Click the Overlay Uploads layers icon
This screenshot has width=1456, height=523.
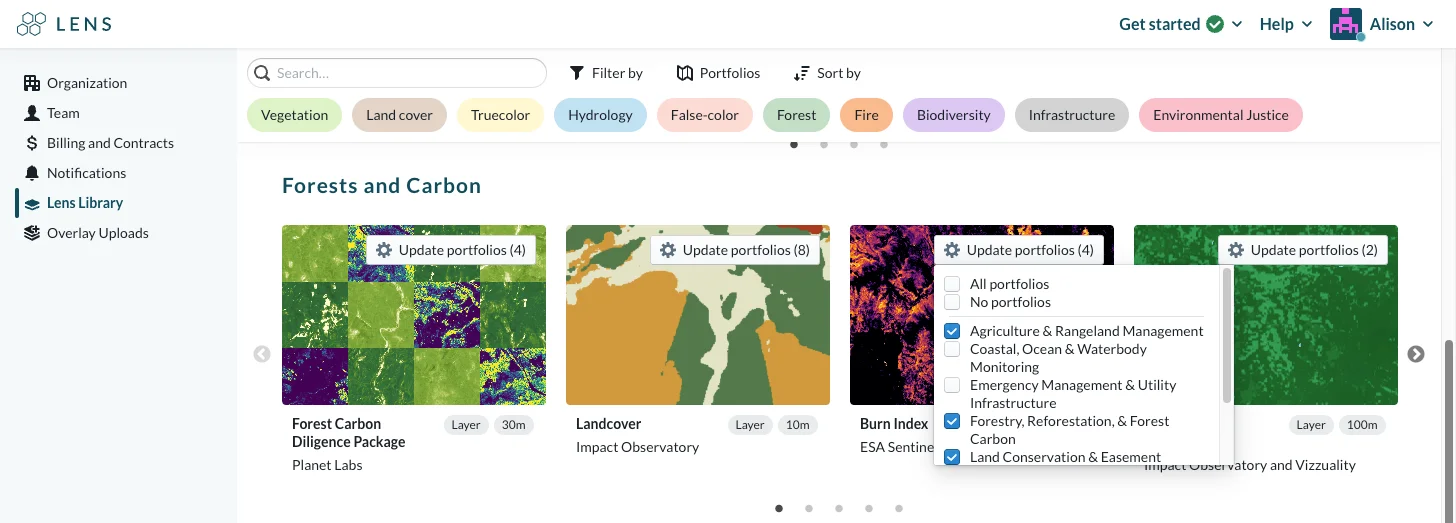[32, 233]
